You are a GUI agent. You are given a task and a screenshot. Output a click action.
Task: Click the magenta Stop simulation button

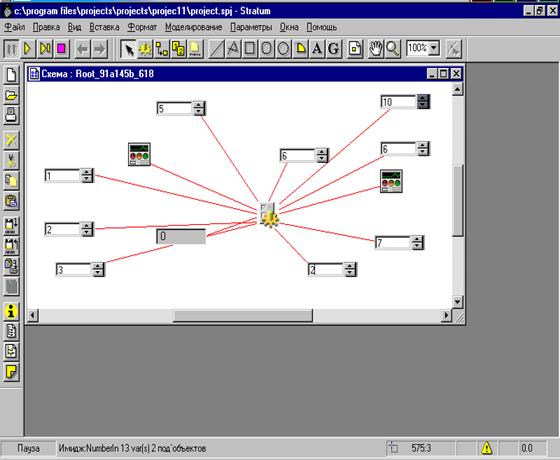(61, 49)
